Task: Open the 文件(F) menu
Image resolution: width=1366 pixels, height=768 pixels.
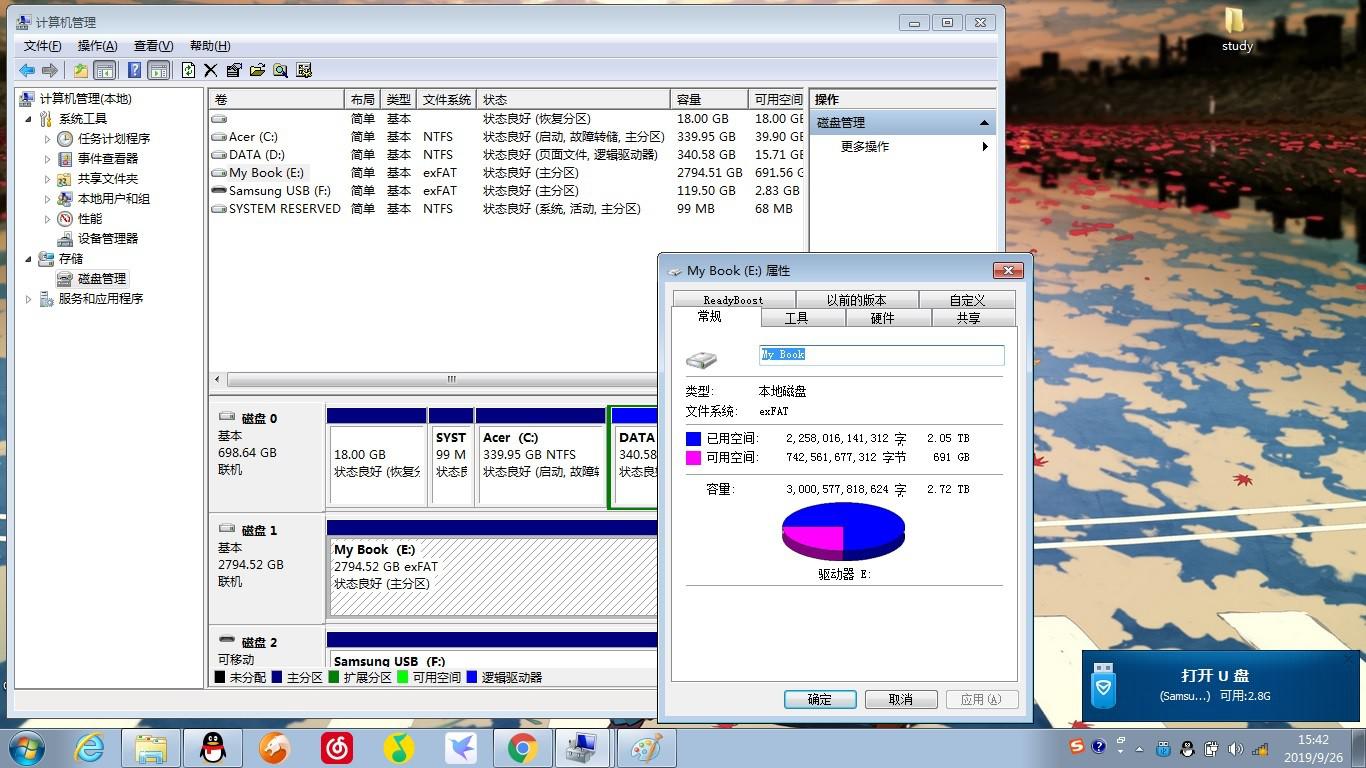Action: 41,45
